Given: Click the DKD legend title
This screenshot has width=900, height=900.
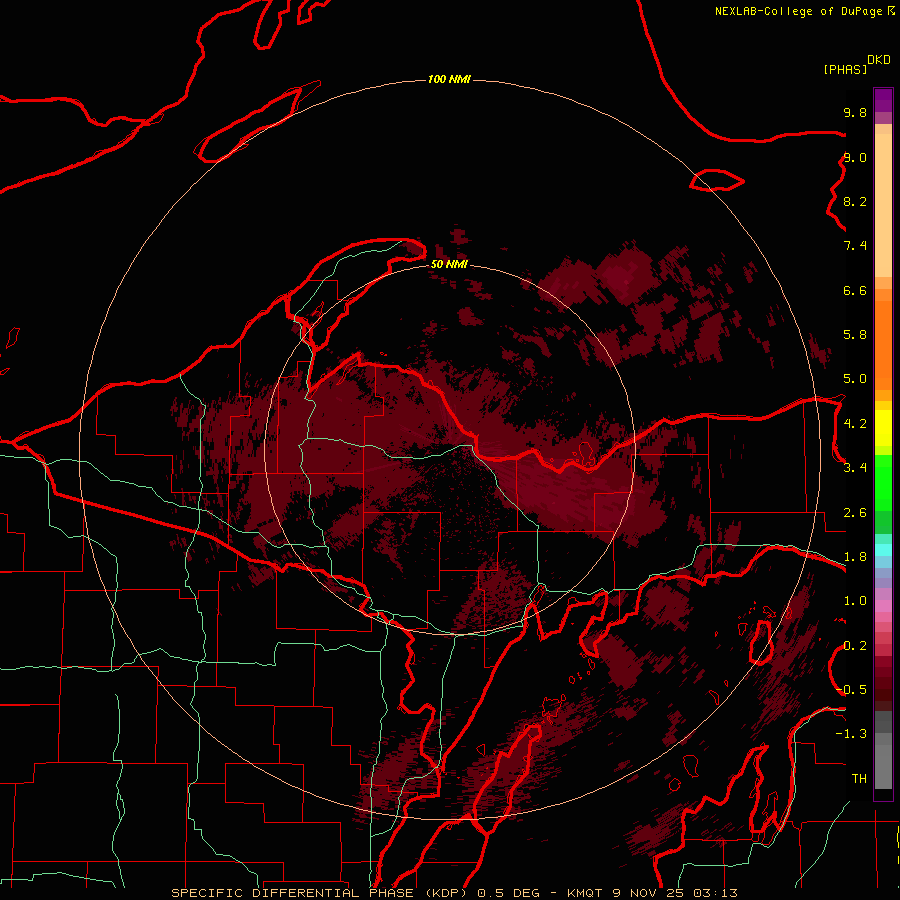Looking at the screenshot, I should point(879,60).
